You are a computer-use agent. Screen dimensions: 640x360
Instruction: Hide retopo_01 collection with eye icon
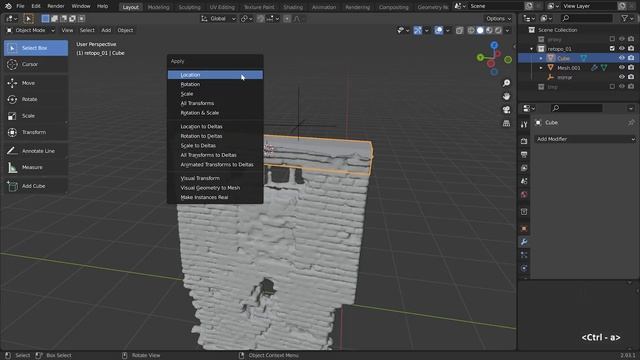(622, 49)
